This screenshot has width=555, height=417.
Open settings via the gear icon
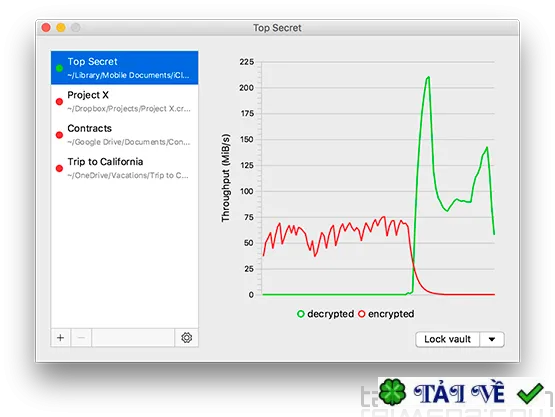coord(187,338)
